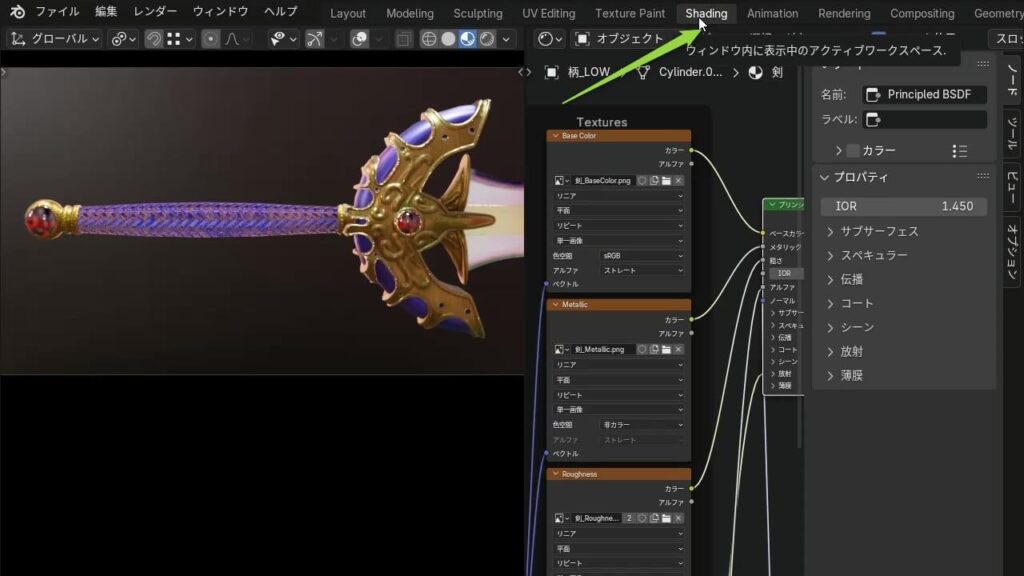Open the pivot point dropdown
Image resolution: width=1024 pixels, height=576 pixels.
(123, 39)
